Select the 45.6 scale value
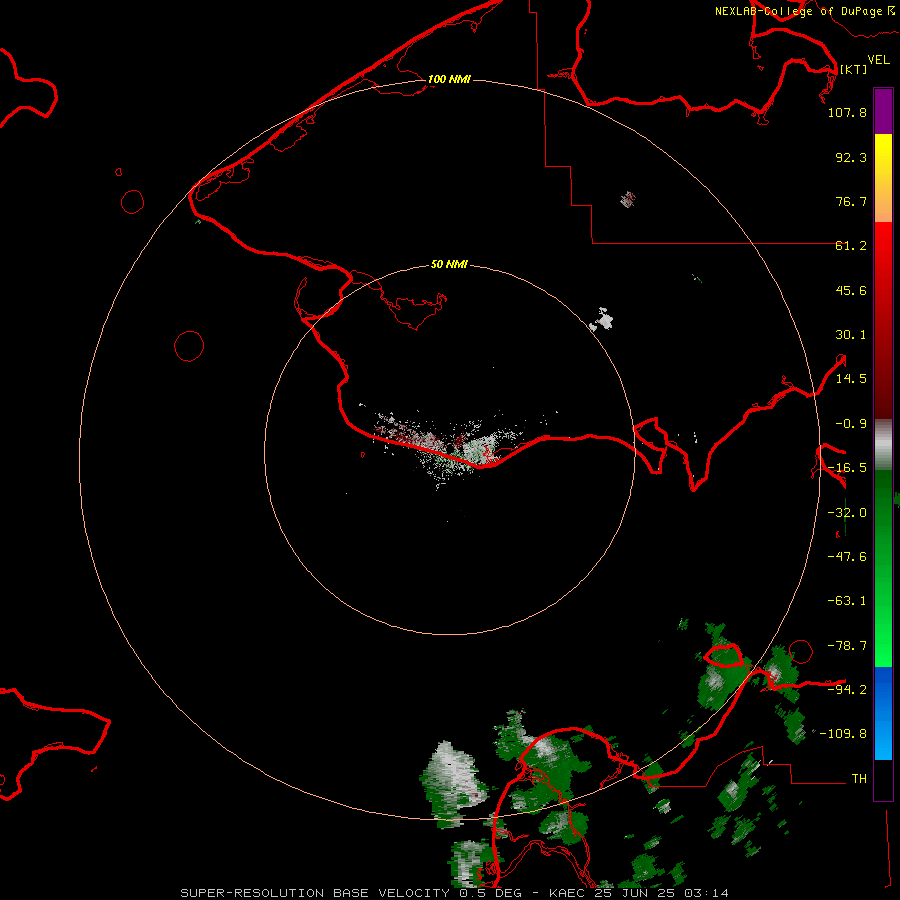The height and width of the screenshot is (900, 900). pyautogui.click(x=851, y=290)
